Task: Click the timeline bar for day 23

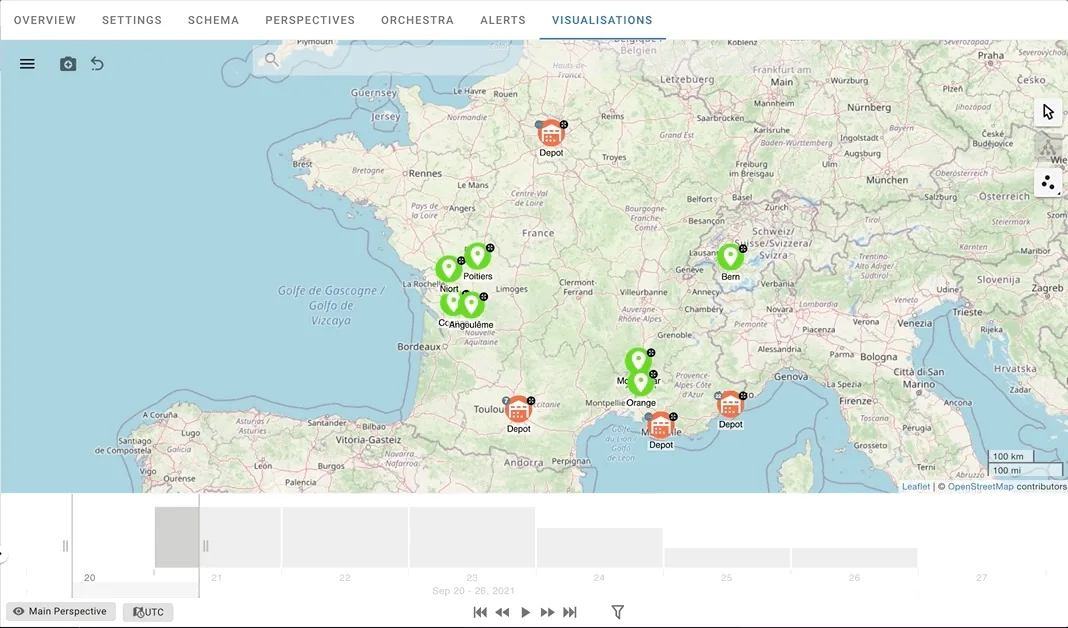Action: (472, 537)
